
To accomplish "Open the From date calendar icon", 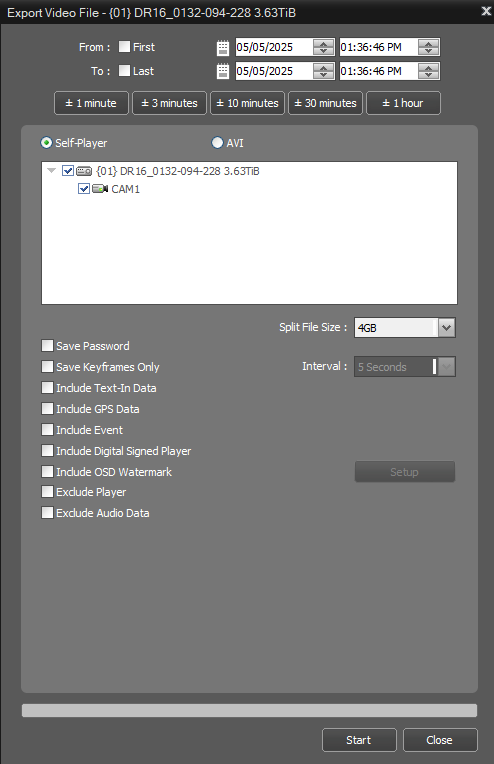I will pyautogui.click(x=223, y=47).
